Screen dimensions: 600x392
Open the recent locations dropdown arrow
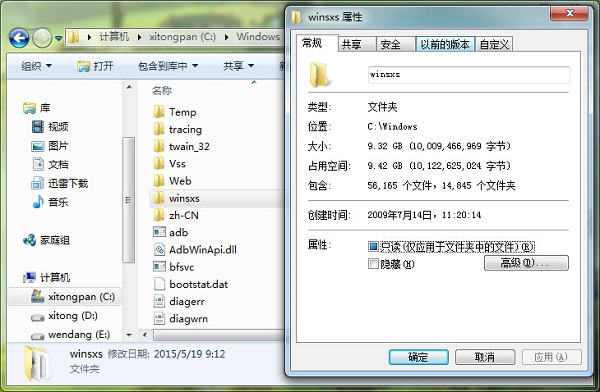tap(59, 38)
